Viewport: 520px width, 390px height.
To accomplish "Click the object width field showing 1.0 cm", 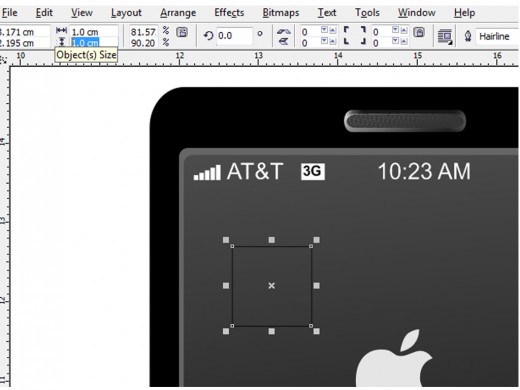I will click(x=94, y=32).
